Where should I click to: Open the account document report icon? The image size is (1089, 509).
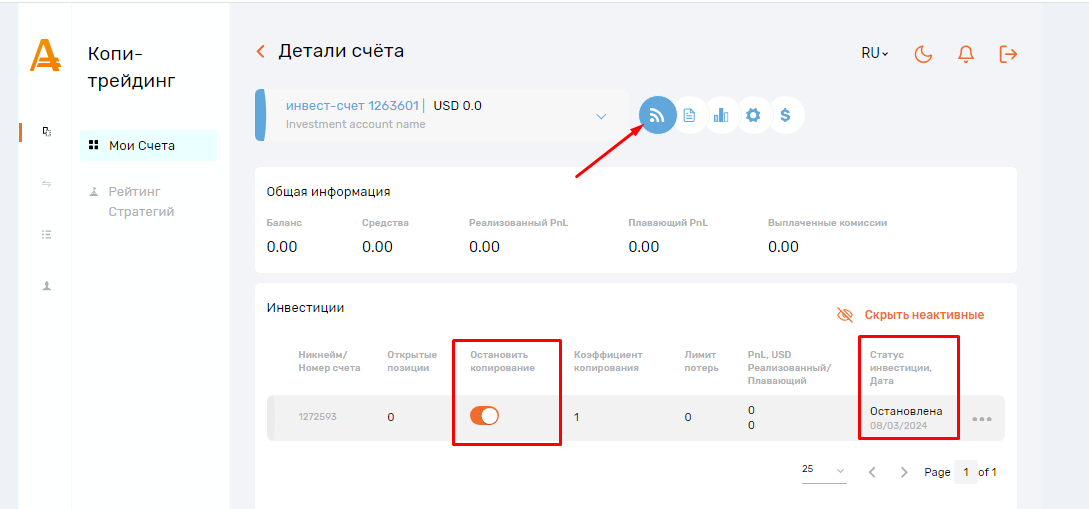[689, 115]
